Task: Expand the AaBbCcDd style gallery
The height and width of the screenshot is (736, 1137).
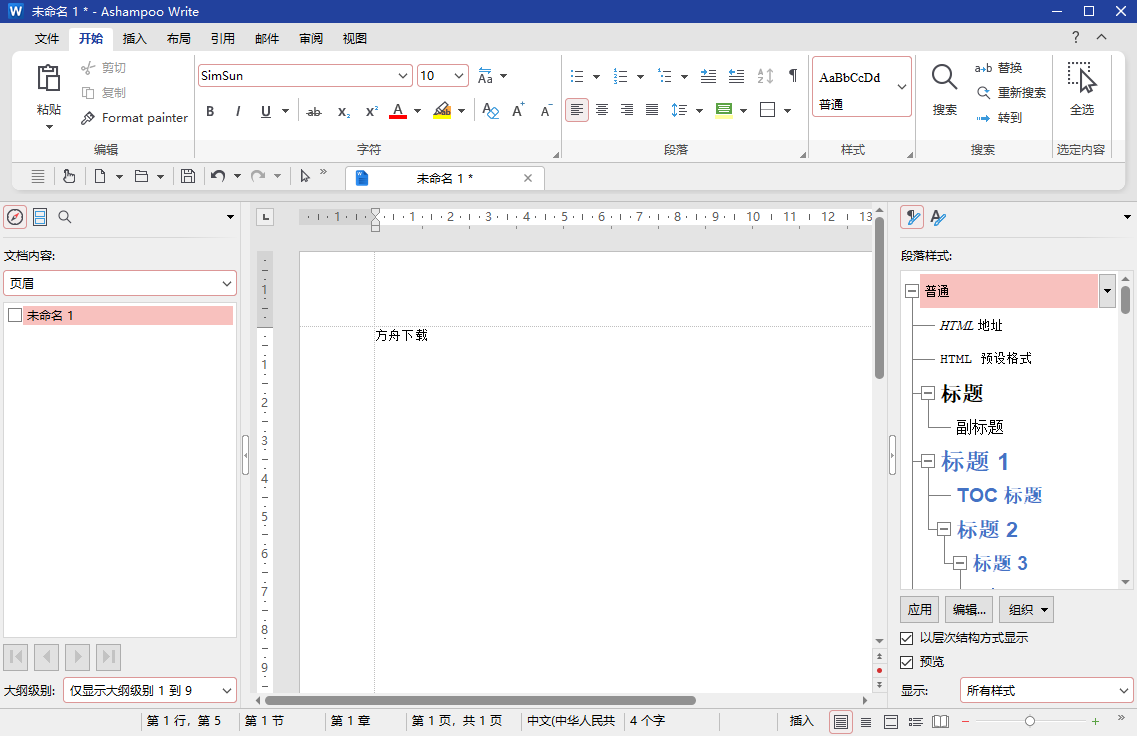Action: click(x=902, y=86)
